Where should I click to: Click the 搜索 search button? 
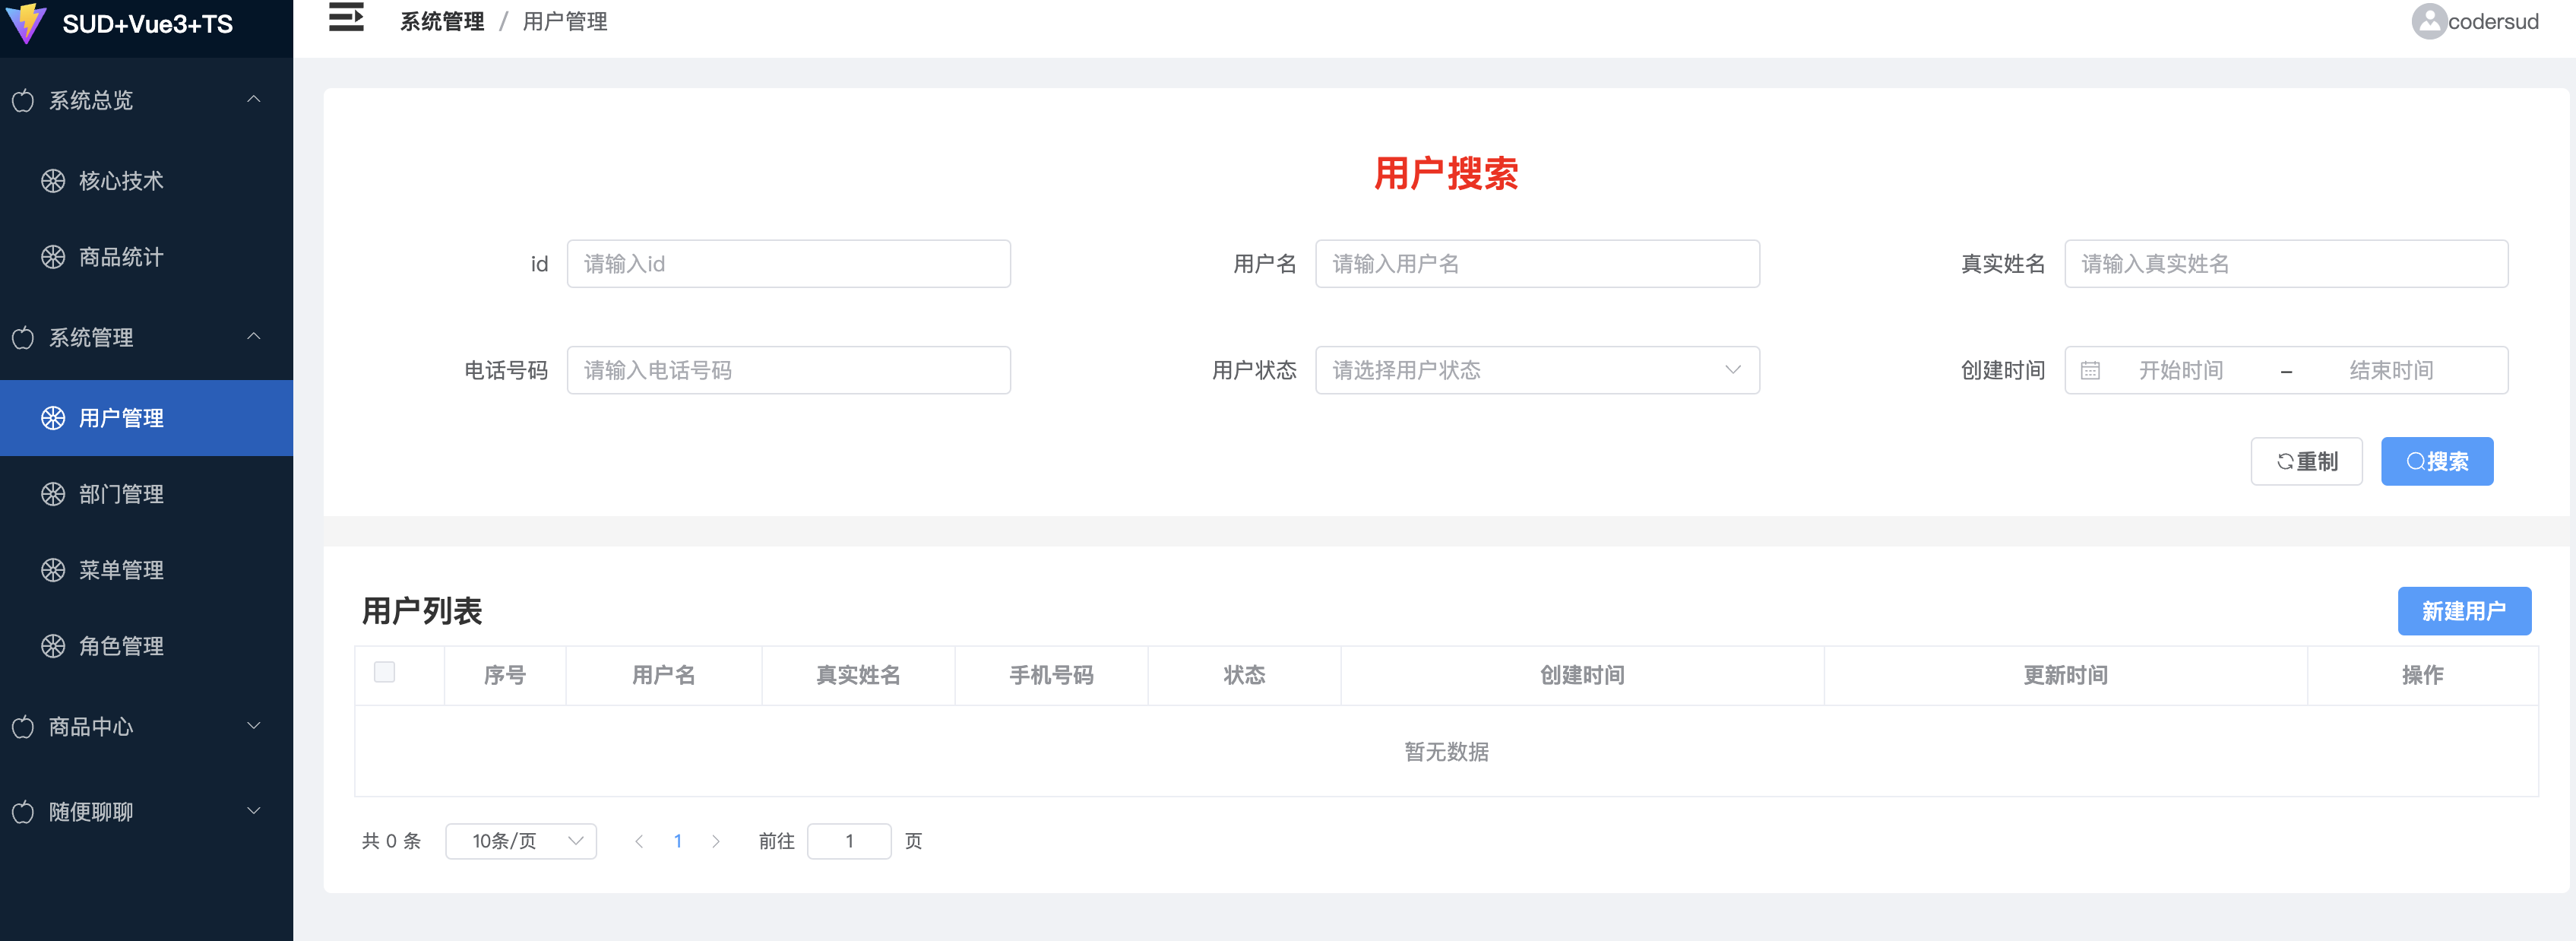2437,461
